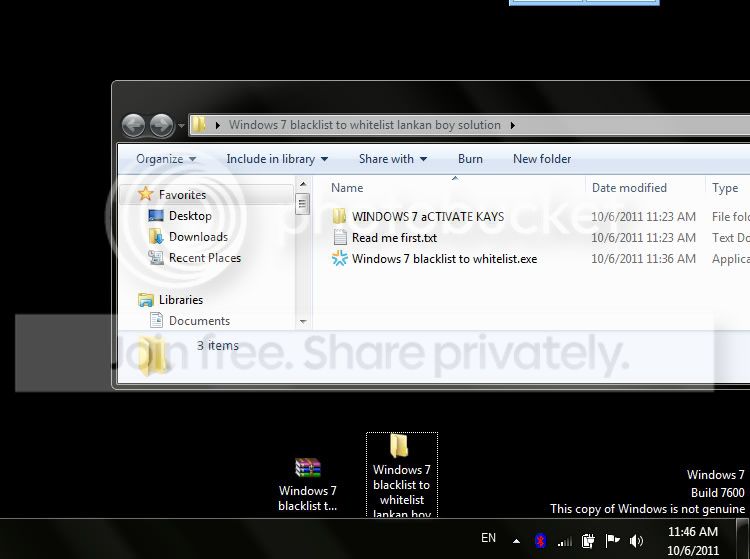Click the '3 items' text in details pane
This screenshot has height=559, width=750.
point(218,345)
